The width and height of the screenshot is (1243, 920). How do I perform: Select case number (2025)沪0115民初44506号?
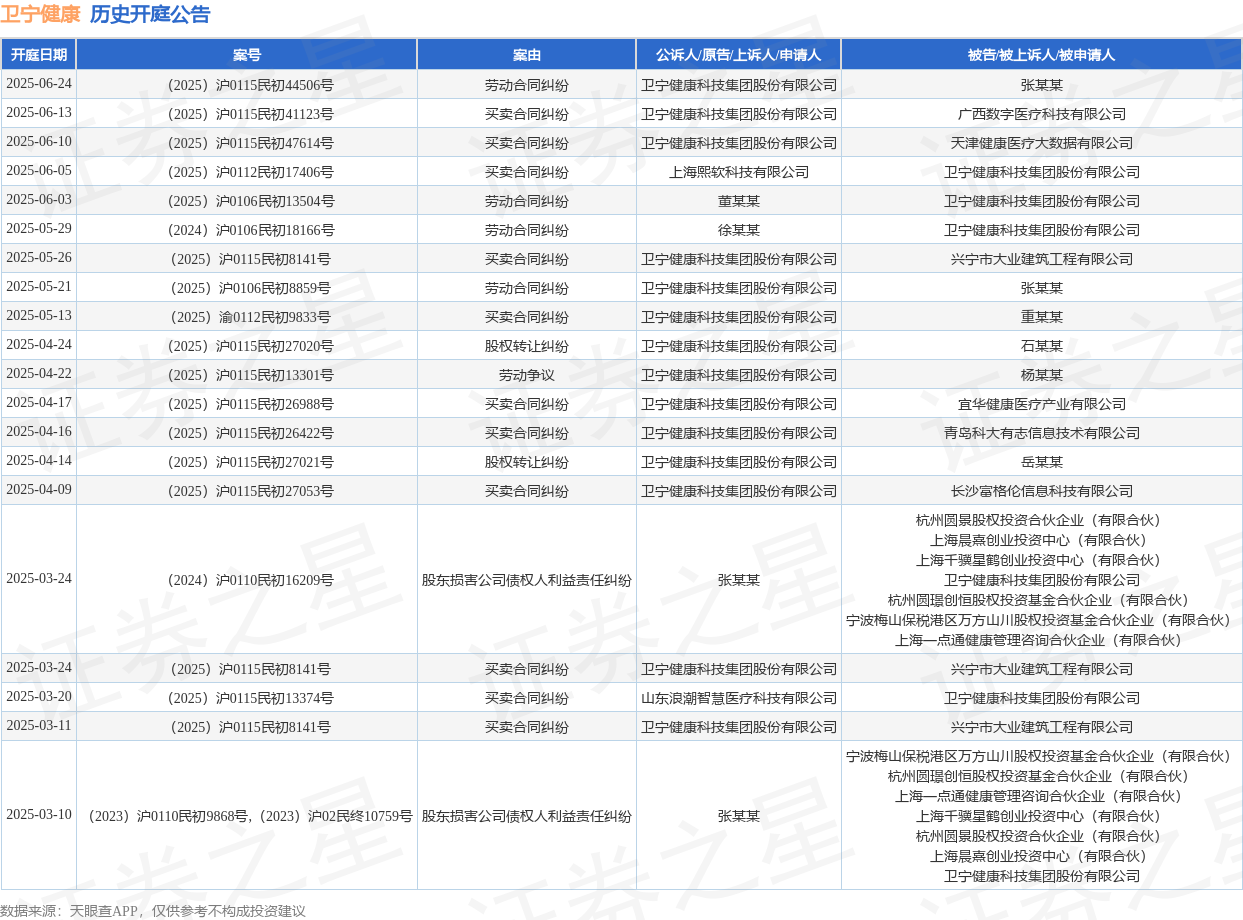[247, 85]
